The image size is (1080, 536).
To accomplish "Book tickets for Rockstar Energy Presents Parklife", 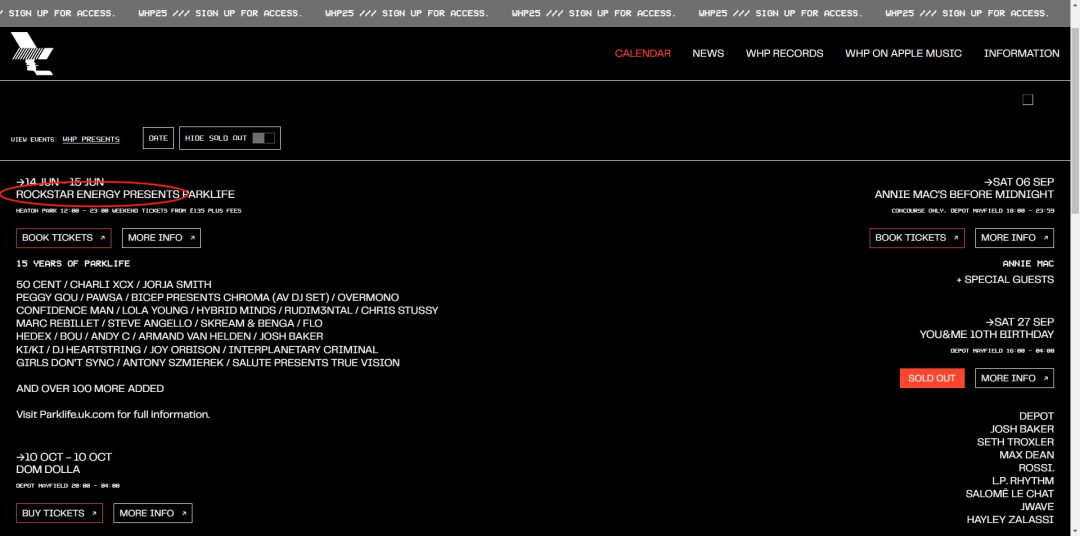I will coord(63,238).
